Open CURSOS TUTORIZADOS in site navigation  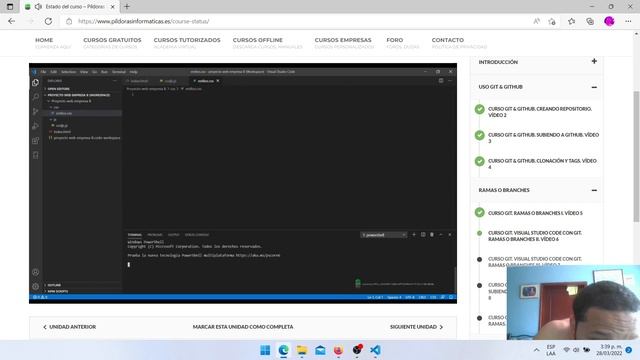(187, 40)
